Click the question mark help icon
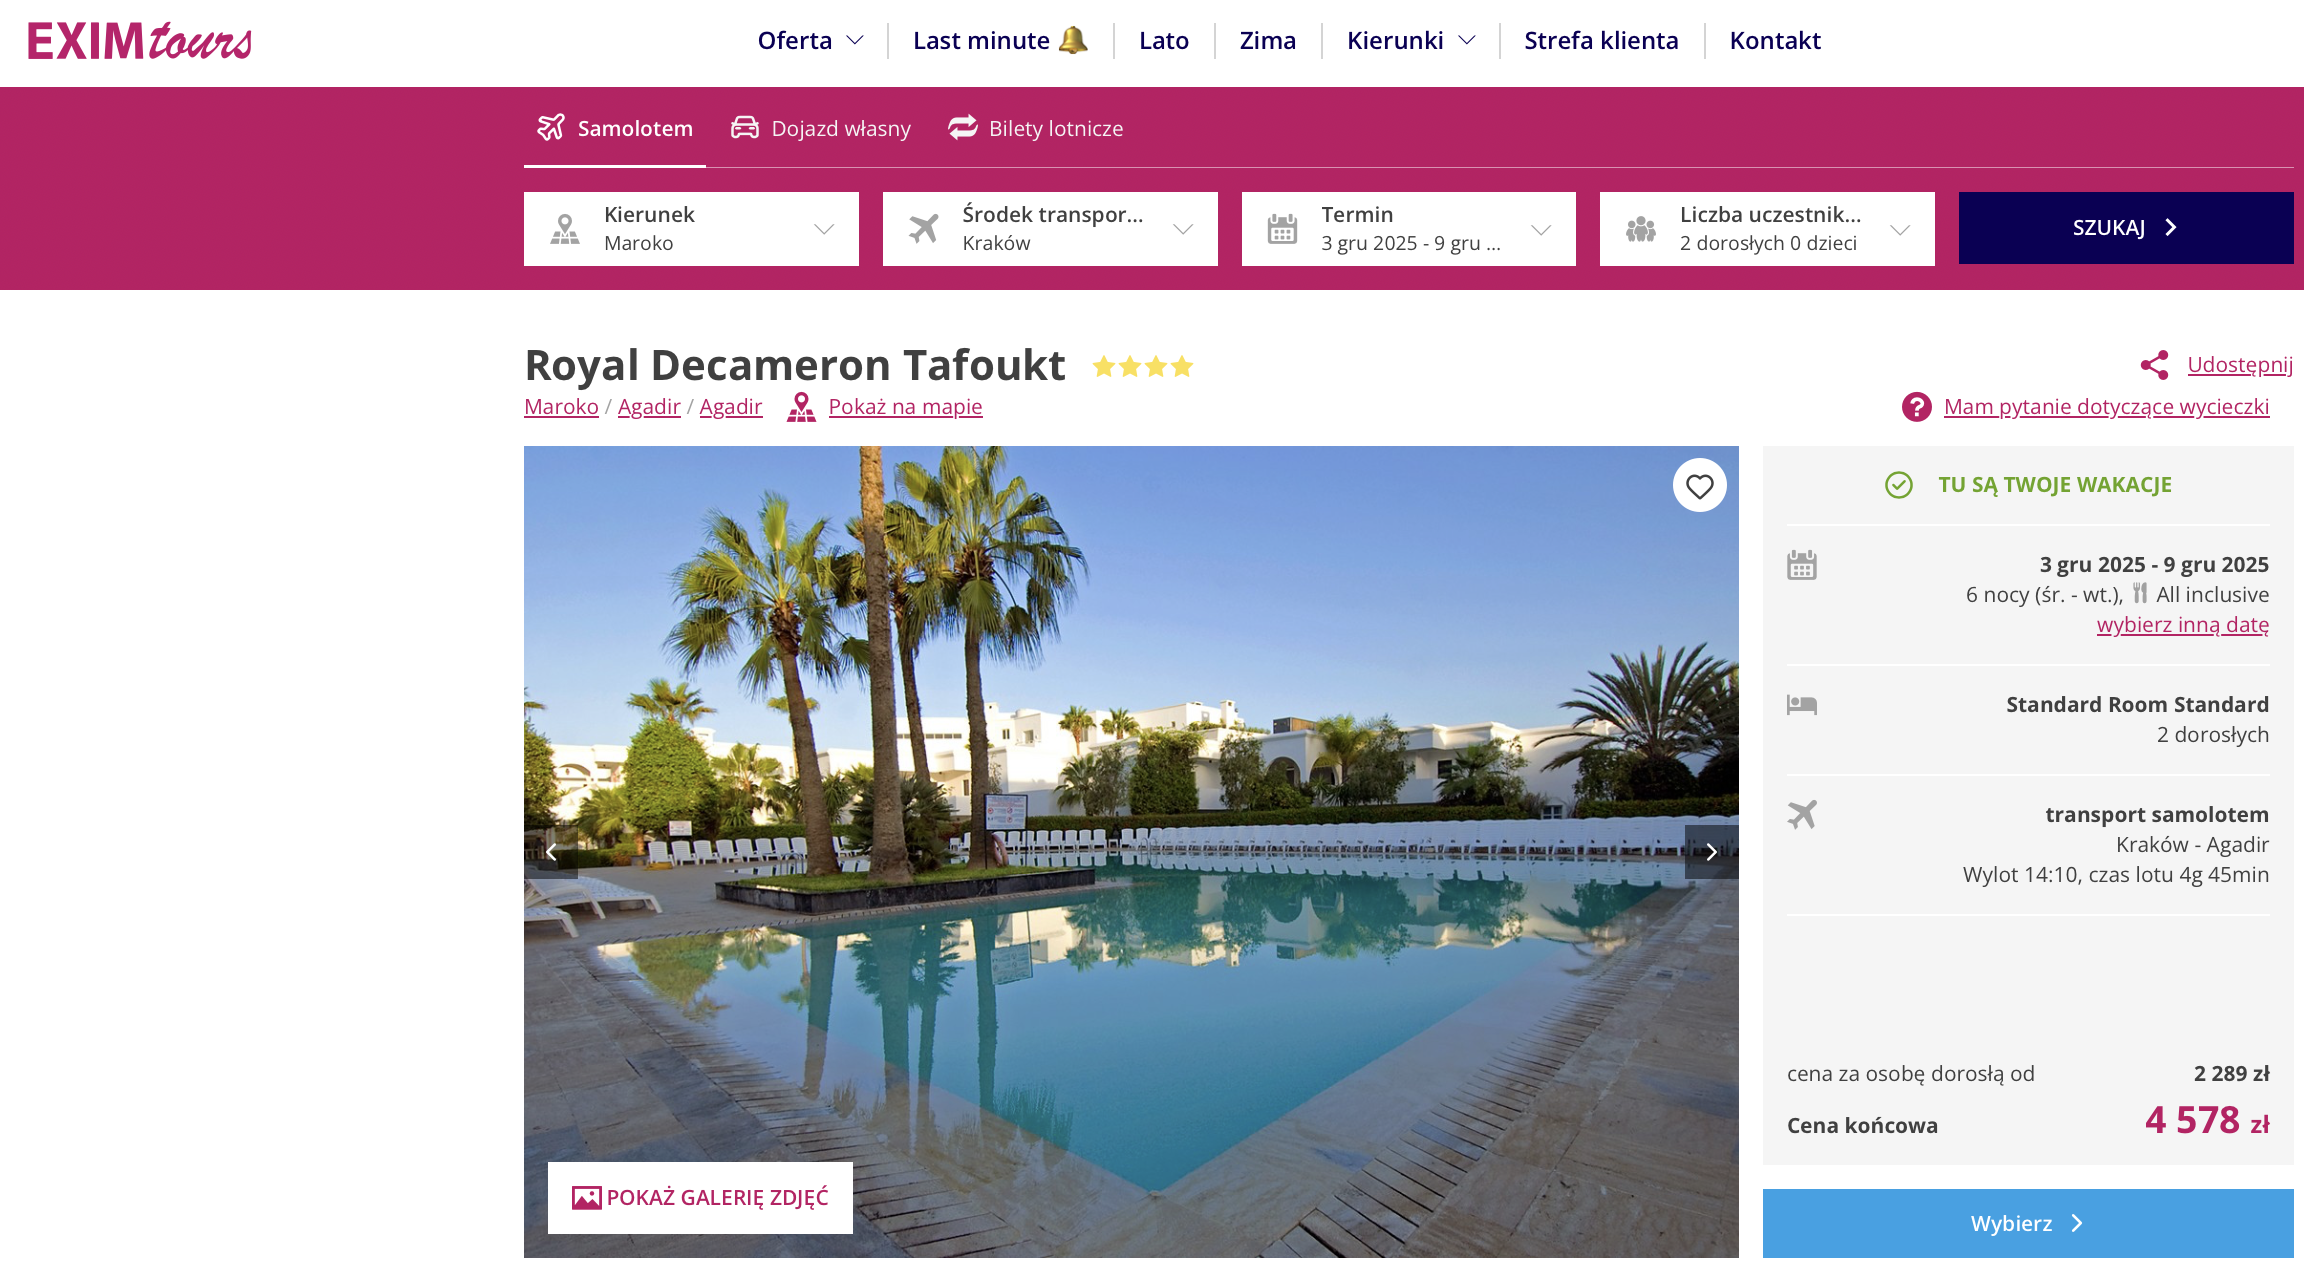The width and height of the screenshot is (2304, 1270). tap(1917, 407)
